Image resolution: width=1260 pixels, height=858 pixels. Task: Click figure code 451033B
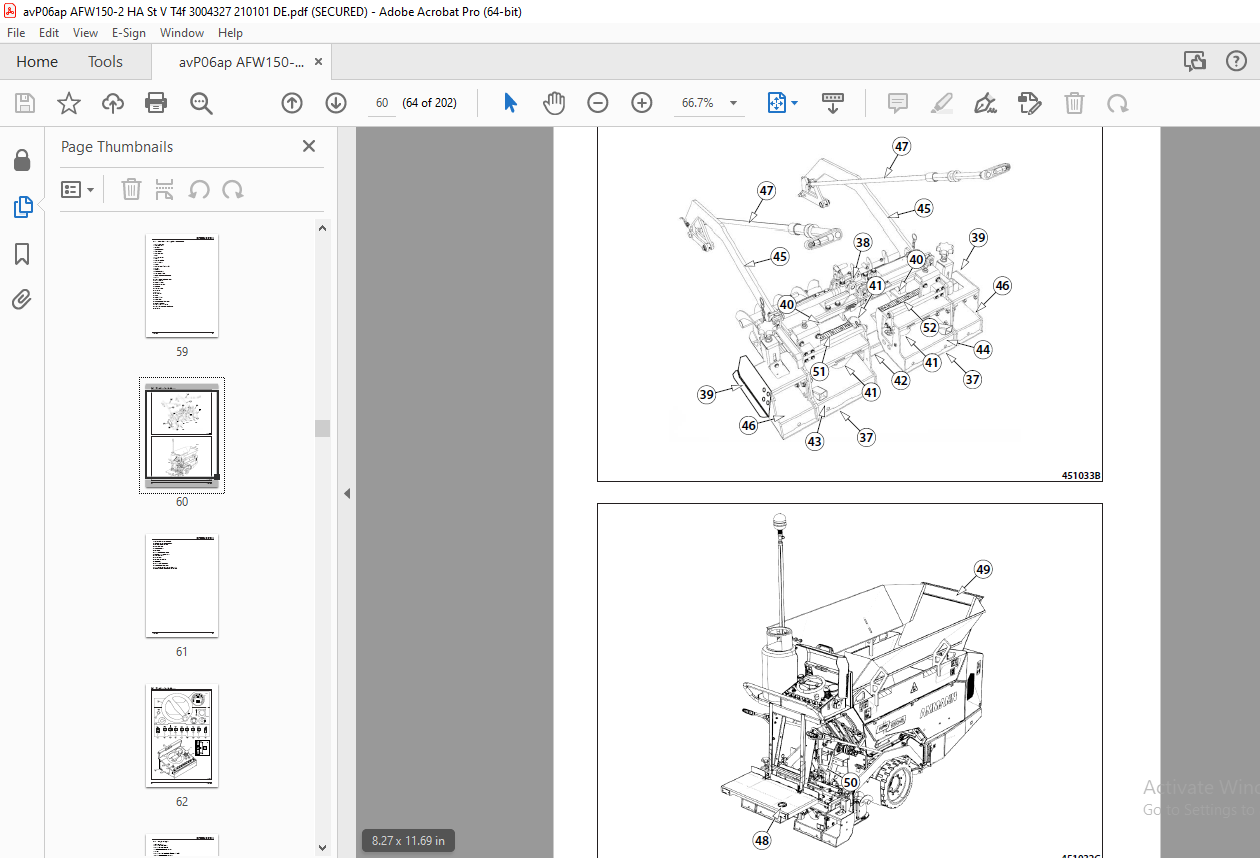tap(1081, 476)
